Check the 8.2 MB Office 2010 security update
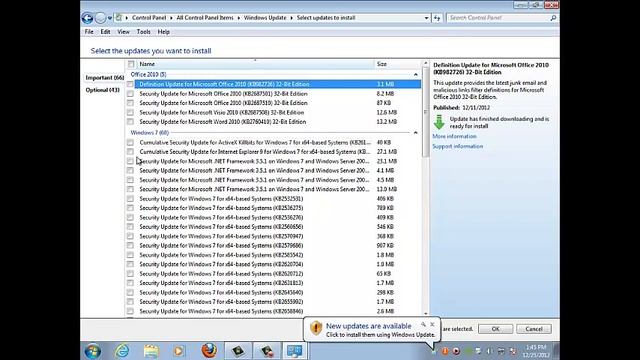 pos(130,93)
